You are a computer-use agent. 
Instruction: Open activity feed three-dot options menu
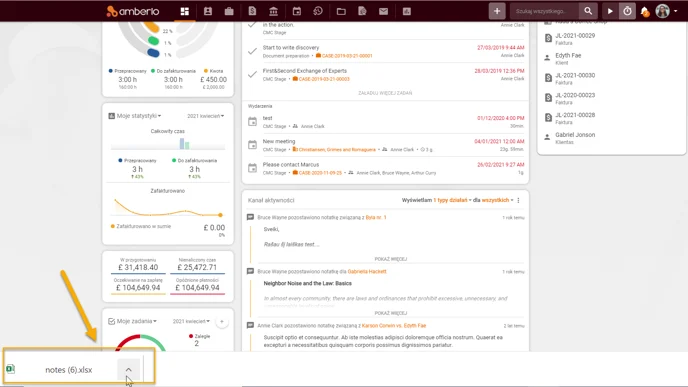(x=518, y=200)
